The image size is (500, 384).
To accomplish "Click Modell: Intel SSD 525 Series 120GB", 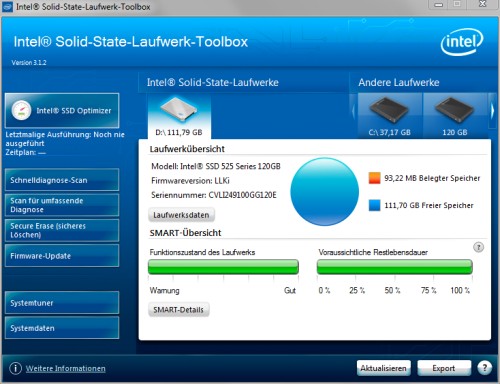I will point(216,166).
